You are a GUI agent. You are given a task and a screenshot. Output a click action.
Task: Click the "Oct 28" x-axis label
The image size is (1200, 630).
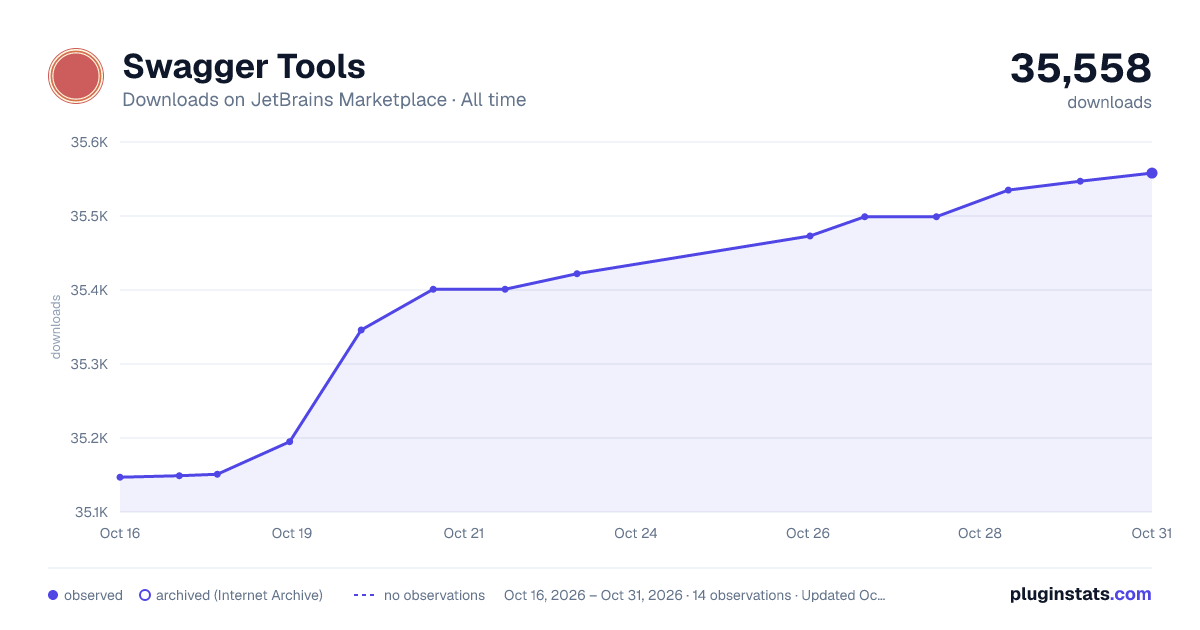980,533
